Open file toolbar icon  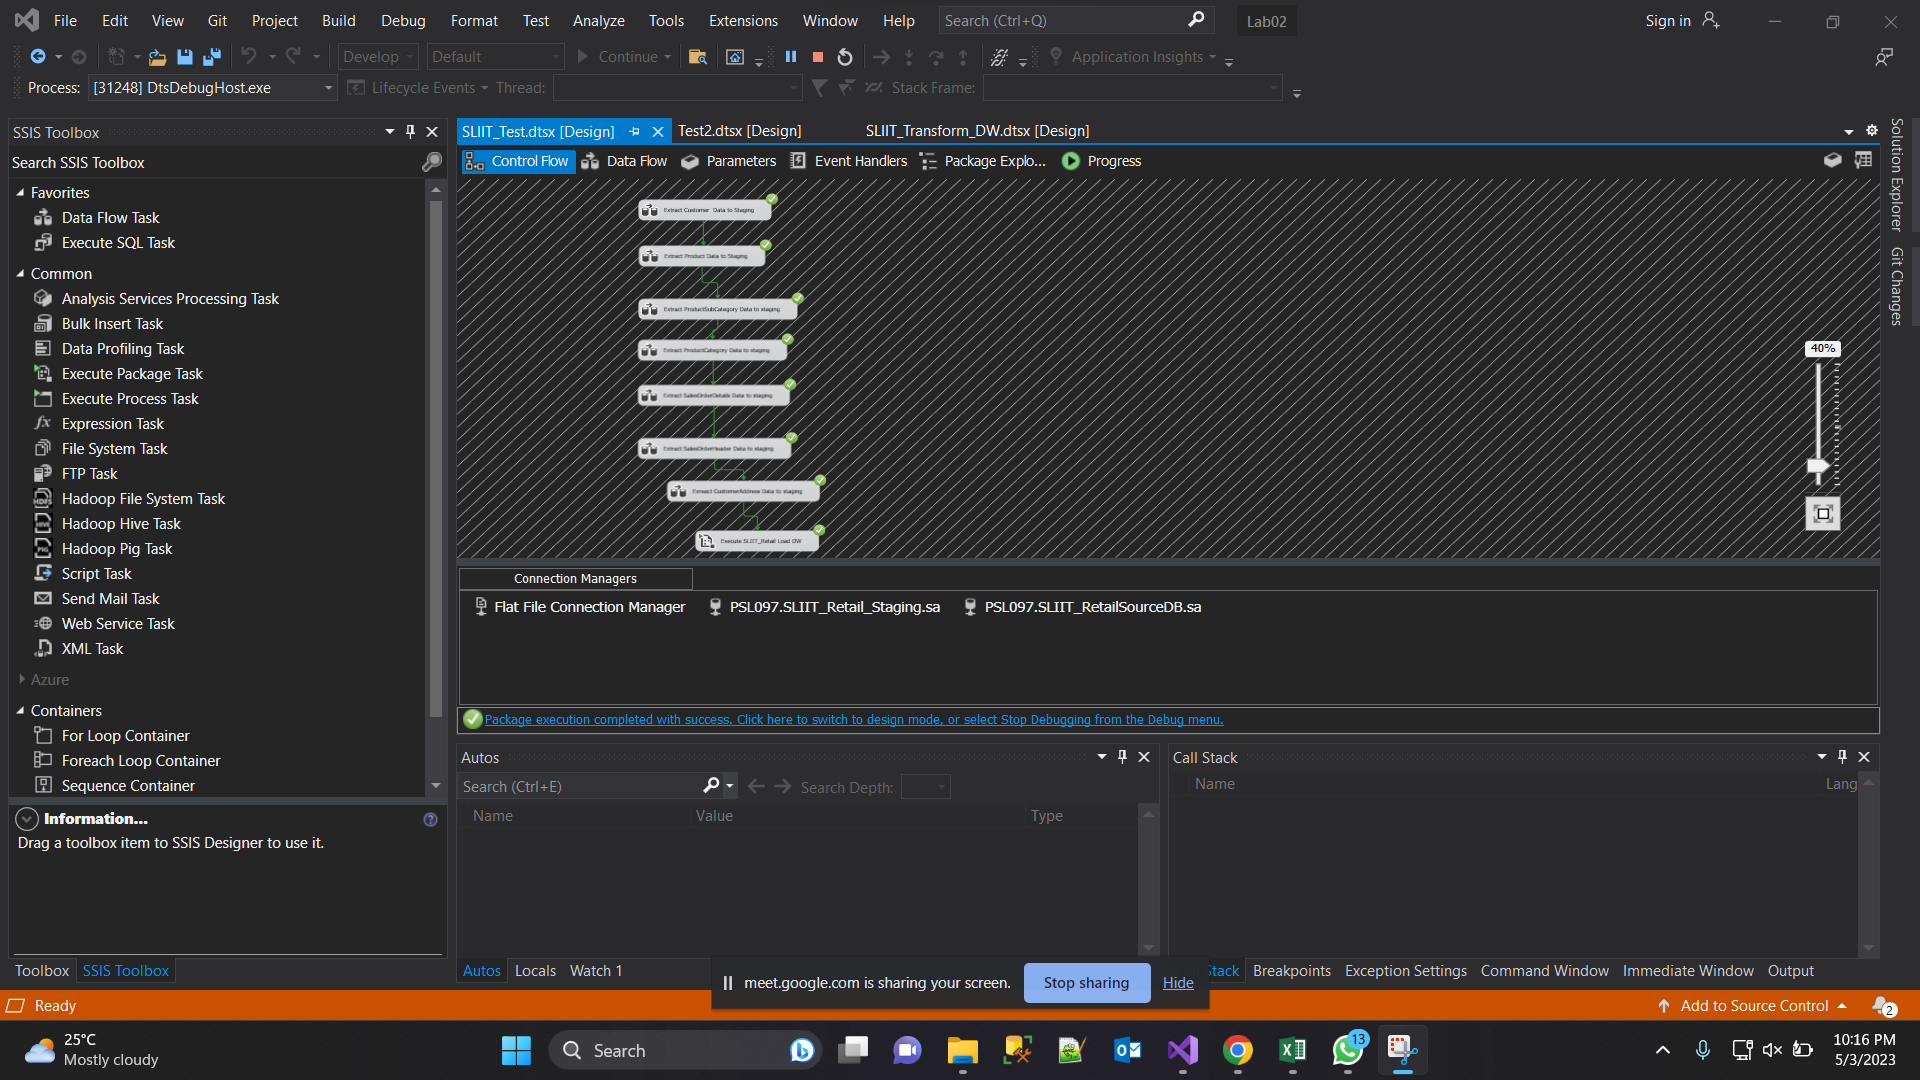point(157,57)
